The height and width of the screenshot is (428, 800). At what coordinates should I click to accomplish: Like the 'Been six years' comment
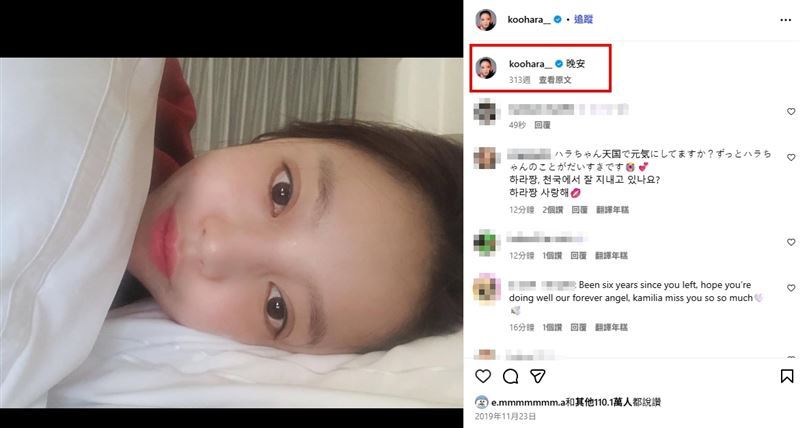coord(791,288)
